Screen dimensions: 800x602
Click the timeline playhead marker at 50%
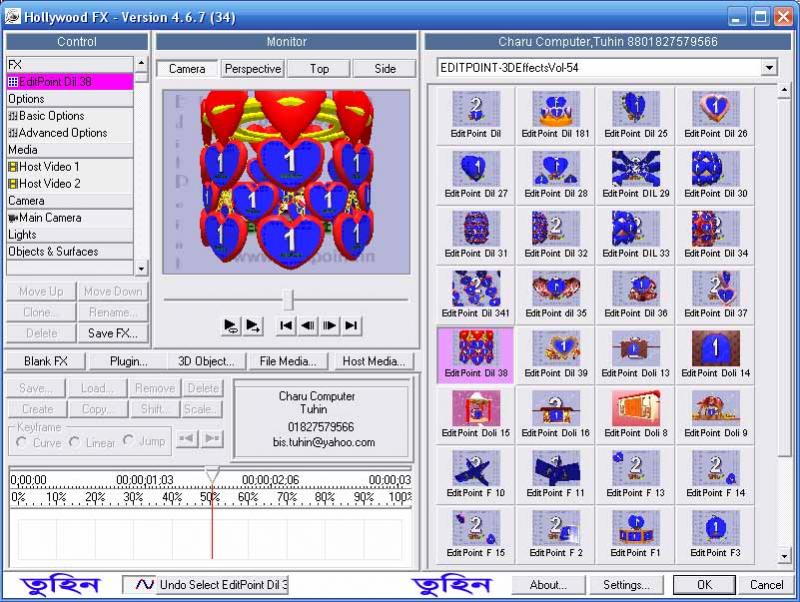pyautogui.click(x=212, y=474)
